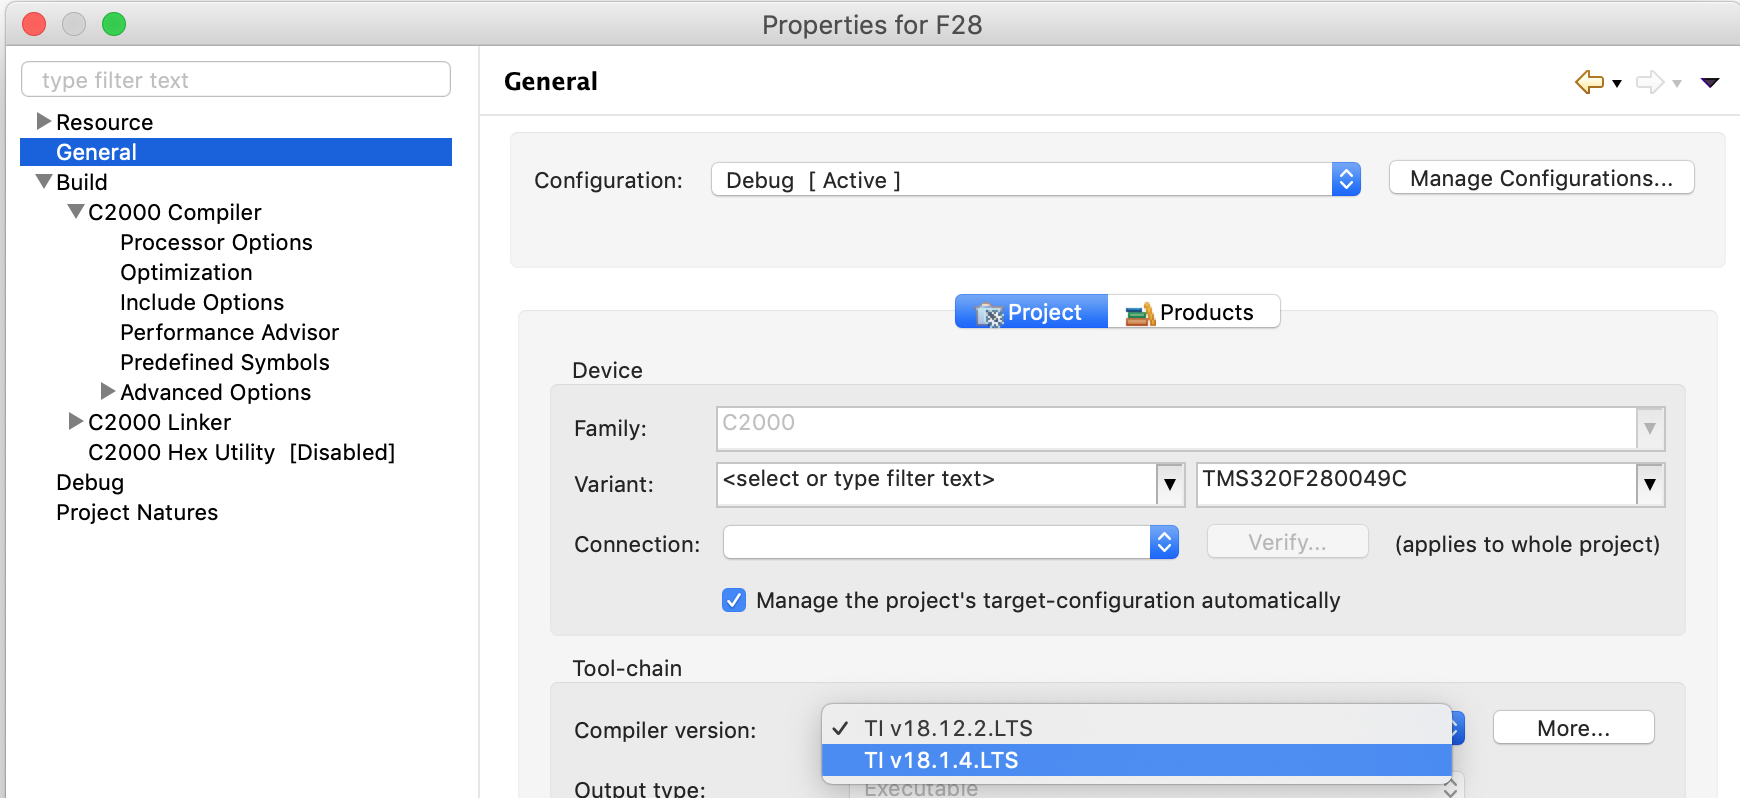Open the forward history dropdown arrow
Image resolution: width=1740 pixels, height=798 pixels.
pyautogui.click(x=1677, y=84)
